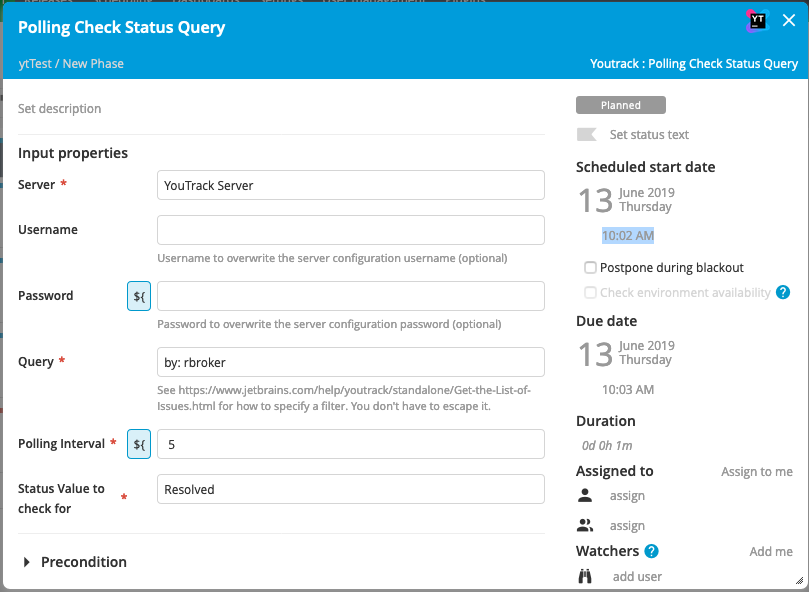Click the Query help text with jetbrains URL

coord(344,398)
